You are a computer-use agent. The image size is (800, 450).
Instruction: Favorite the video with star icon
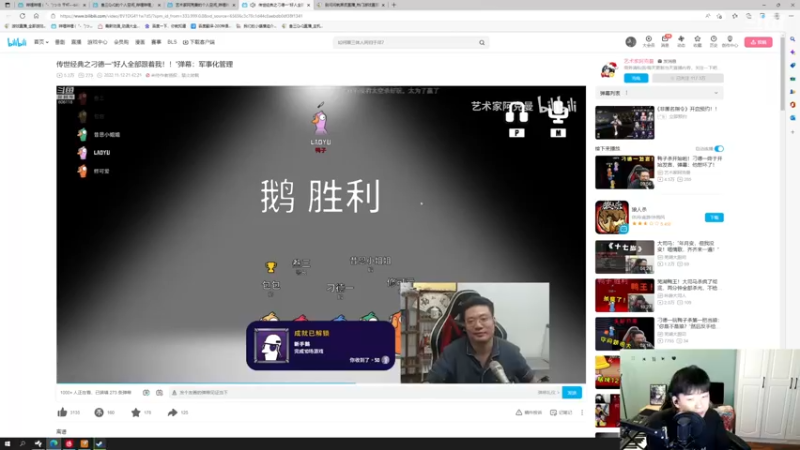(x=136, y=412)
